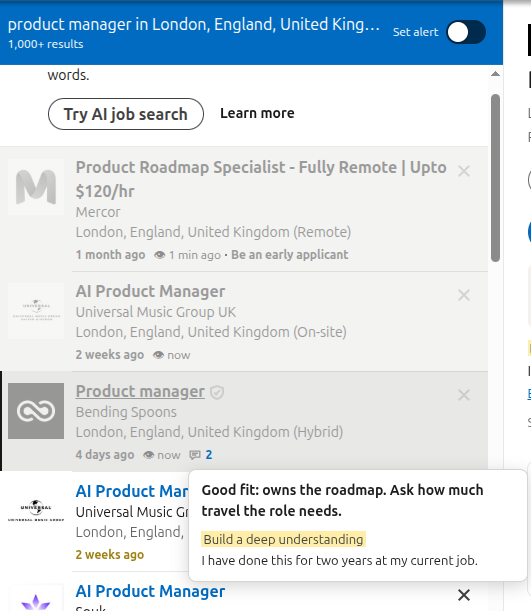Open the greyed-out AI Product Manager job title
The image size is (531, 611).
click(x=150, y=291)
